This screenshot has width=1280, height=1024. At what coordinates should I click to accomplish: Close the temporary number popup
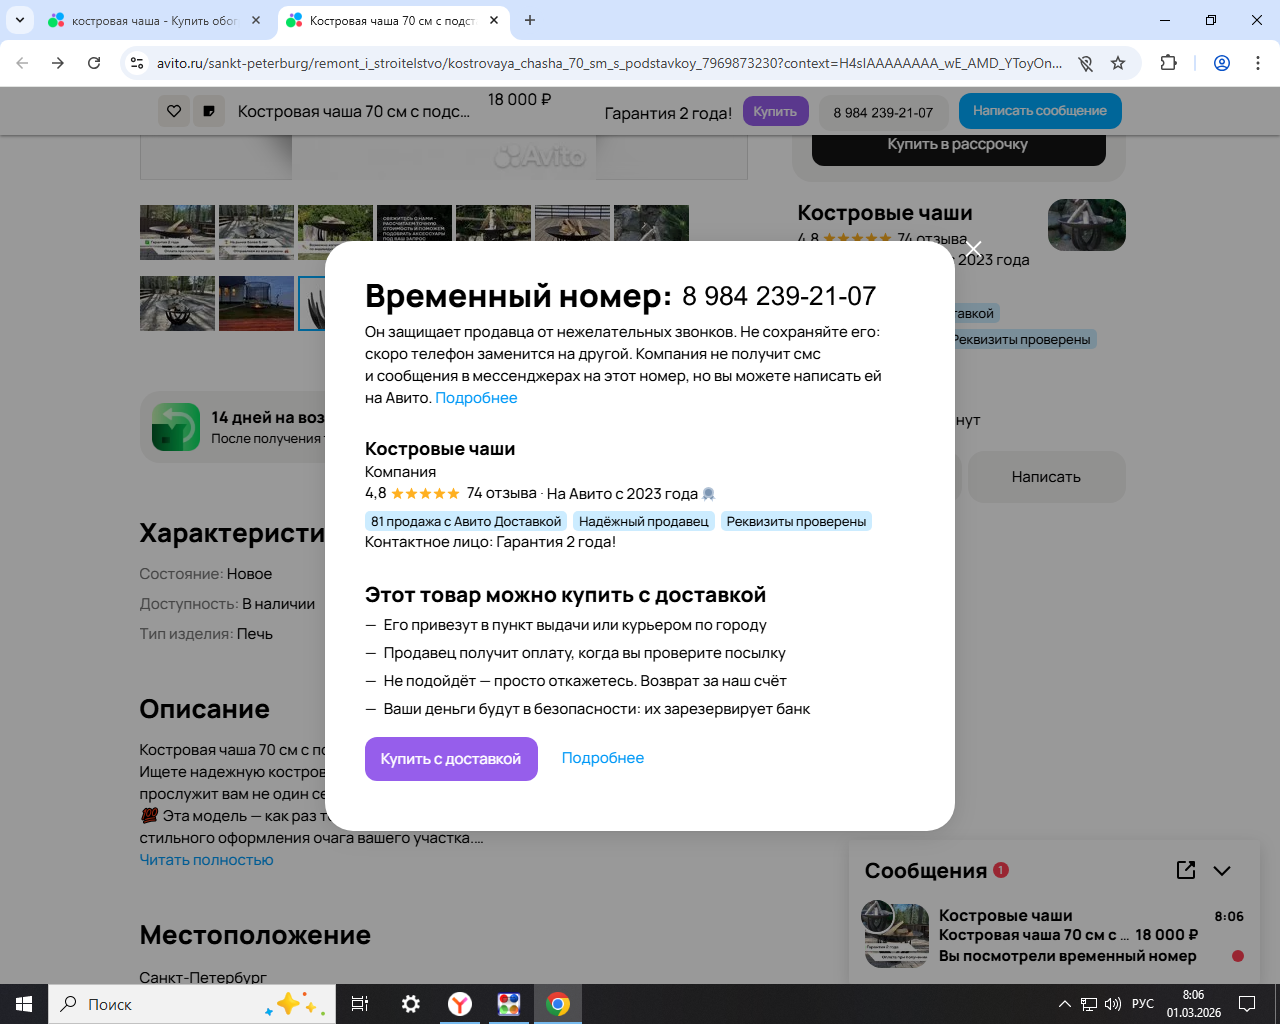(973, 248)
